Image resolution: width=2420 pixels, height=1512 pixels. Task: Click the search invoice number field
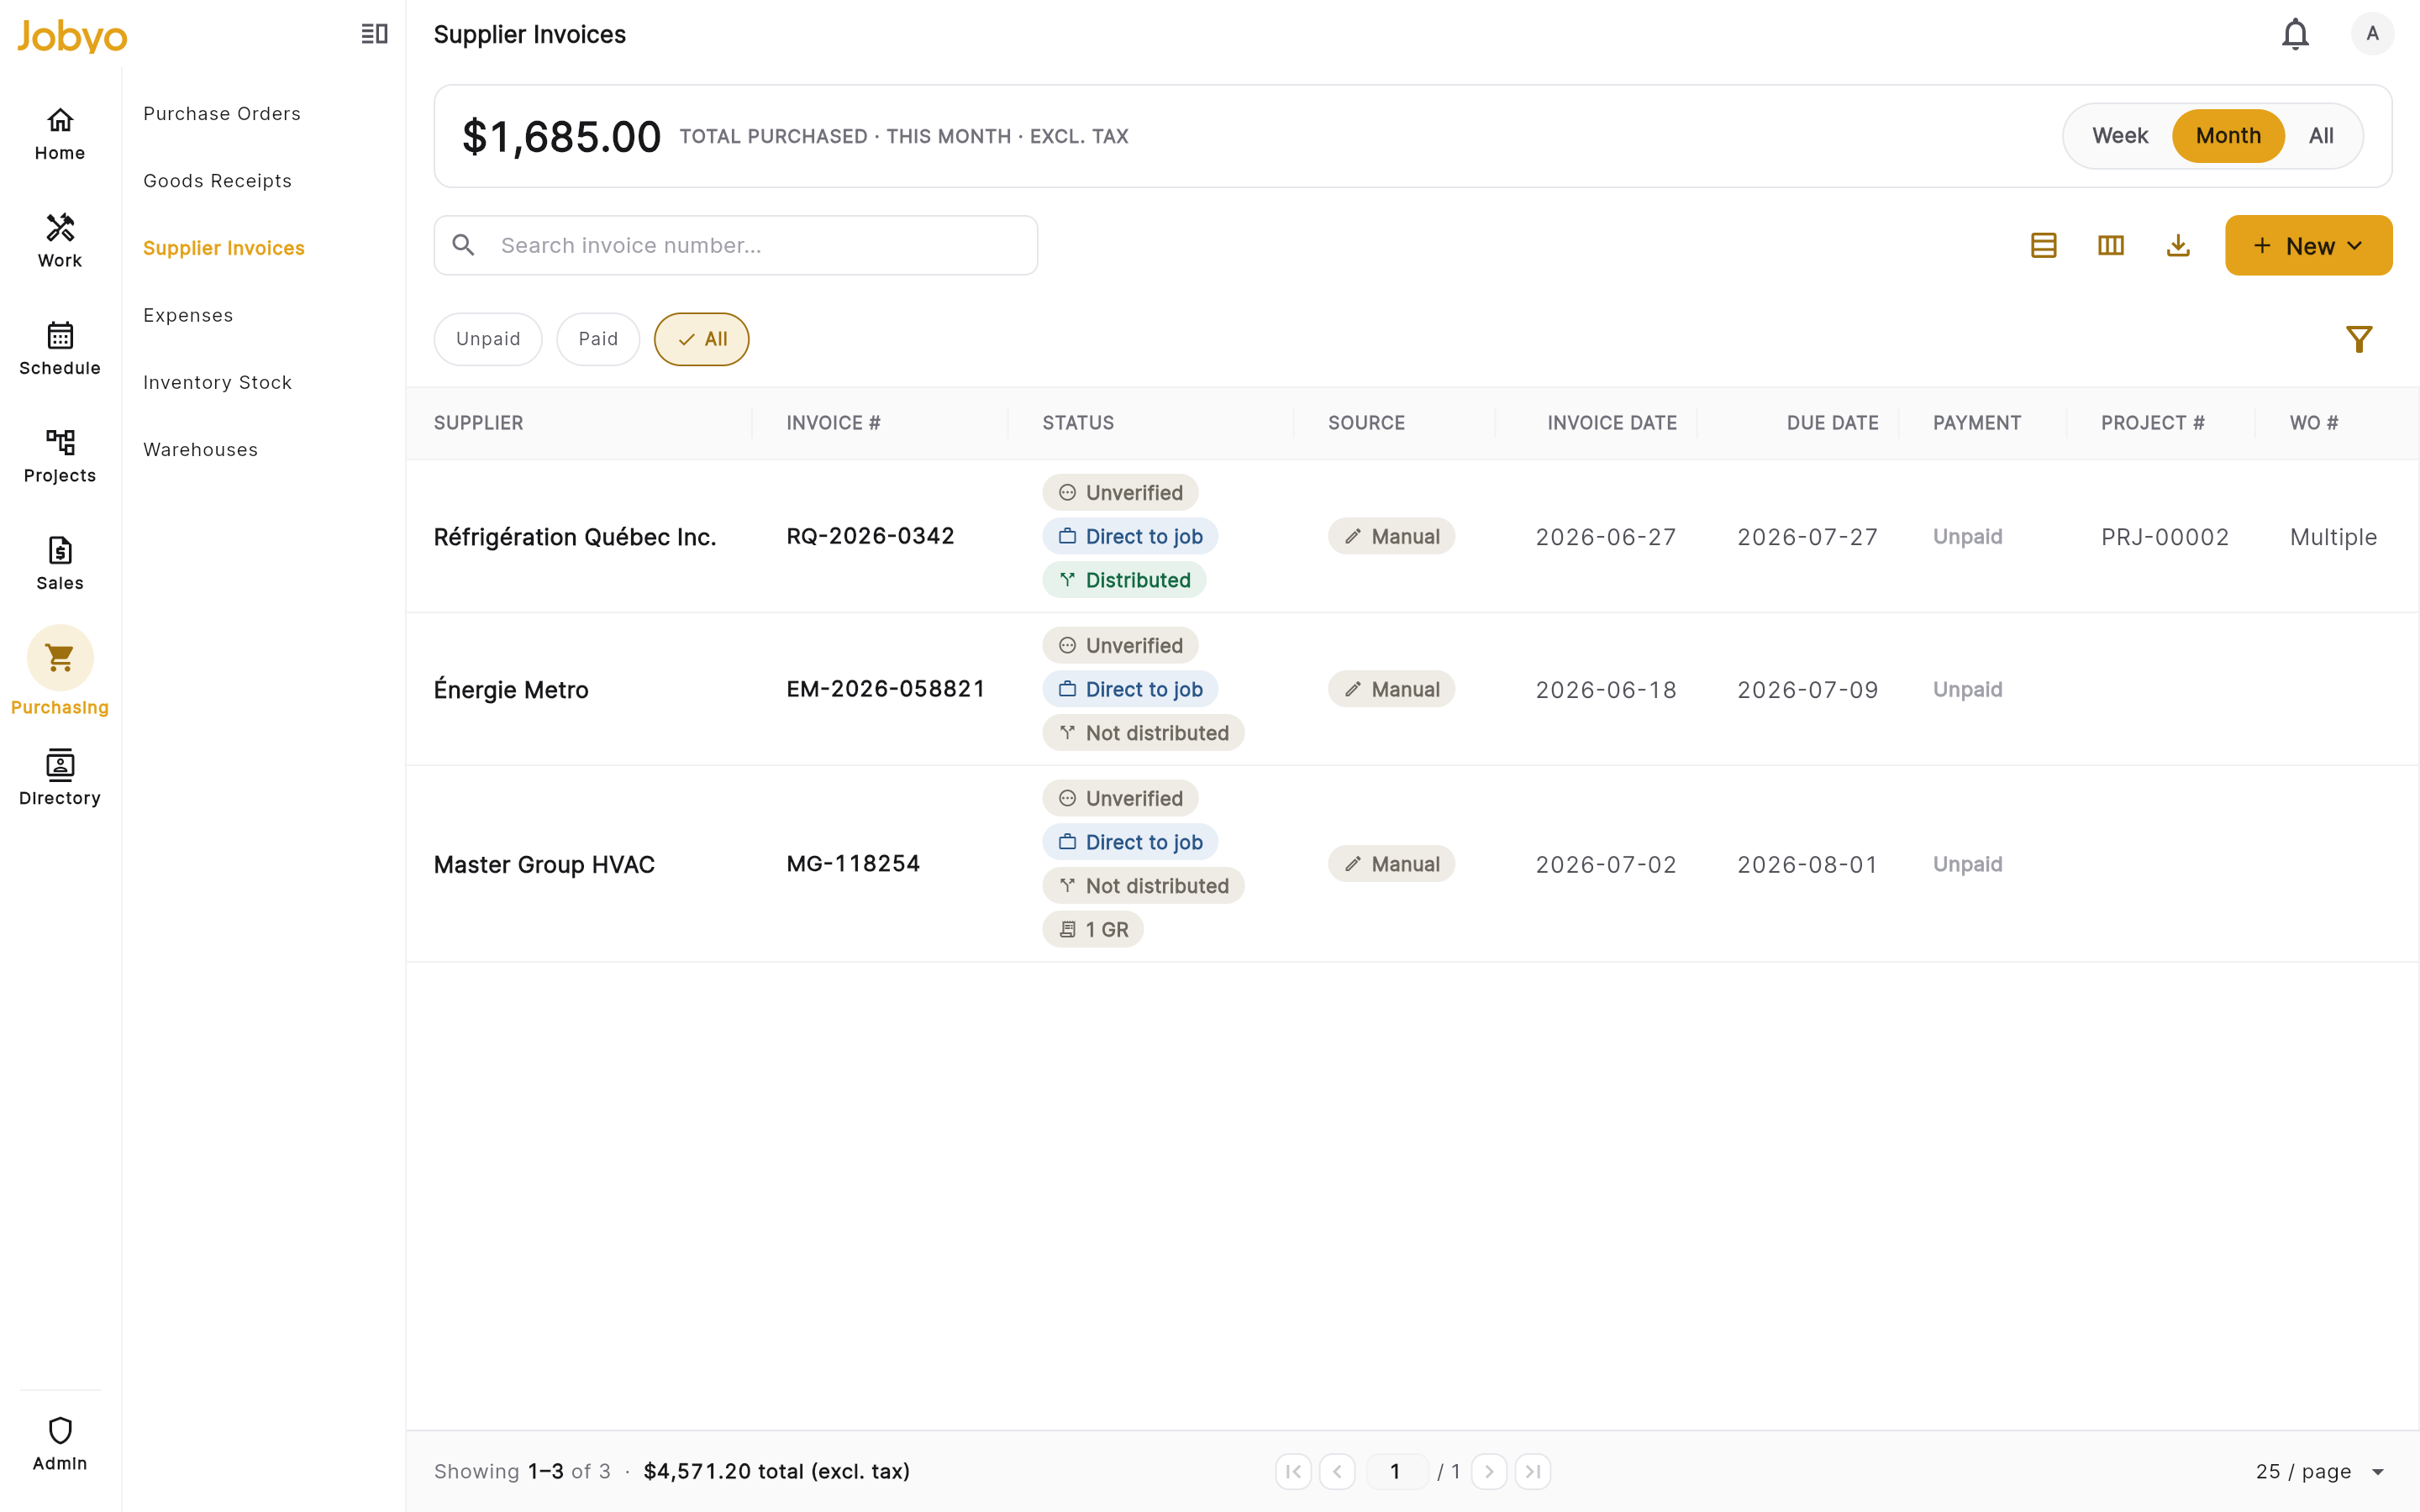(735, 245)
